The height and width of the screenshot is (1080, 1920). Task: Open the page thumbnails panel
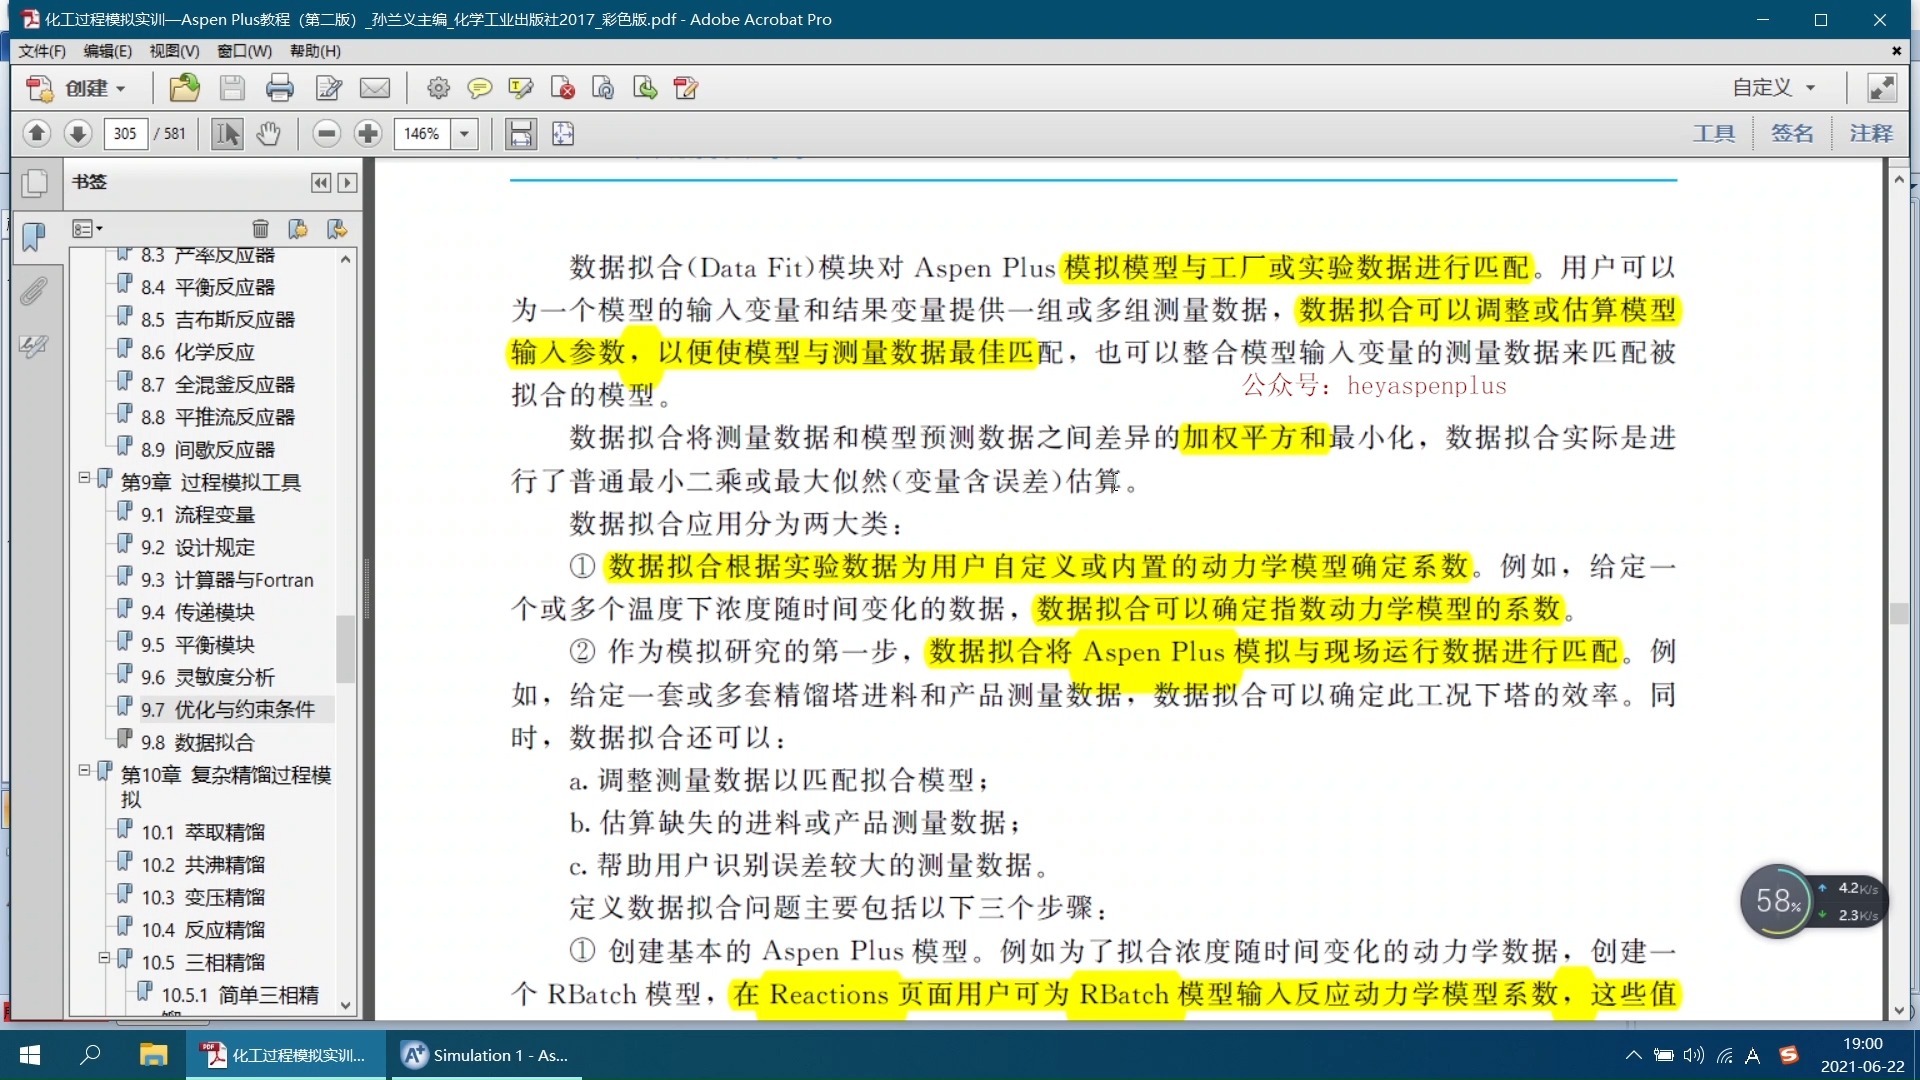point(34,183)
